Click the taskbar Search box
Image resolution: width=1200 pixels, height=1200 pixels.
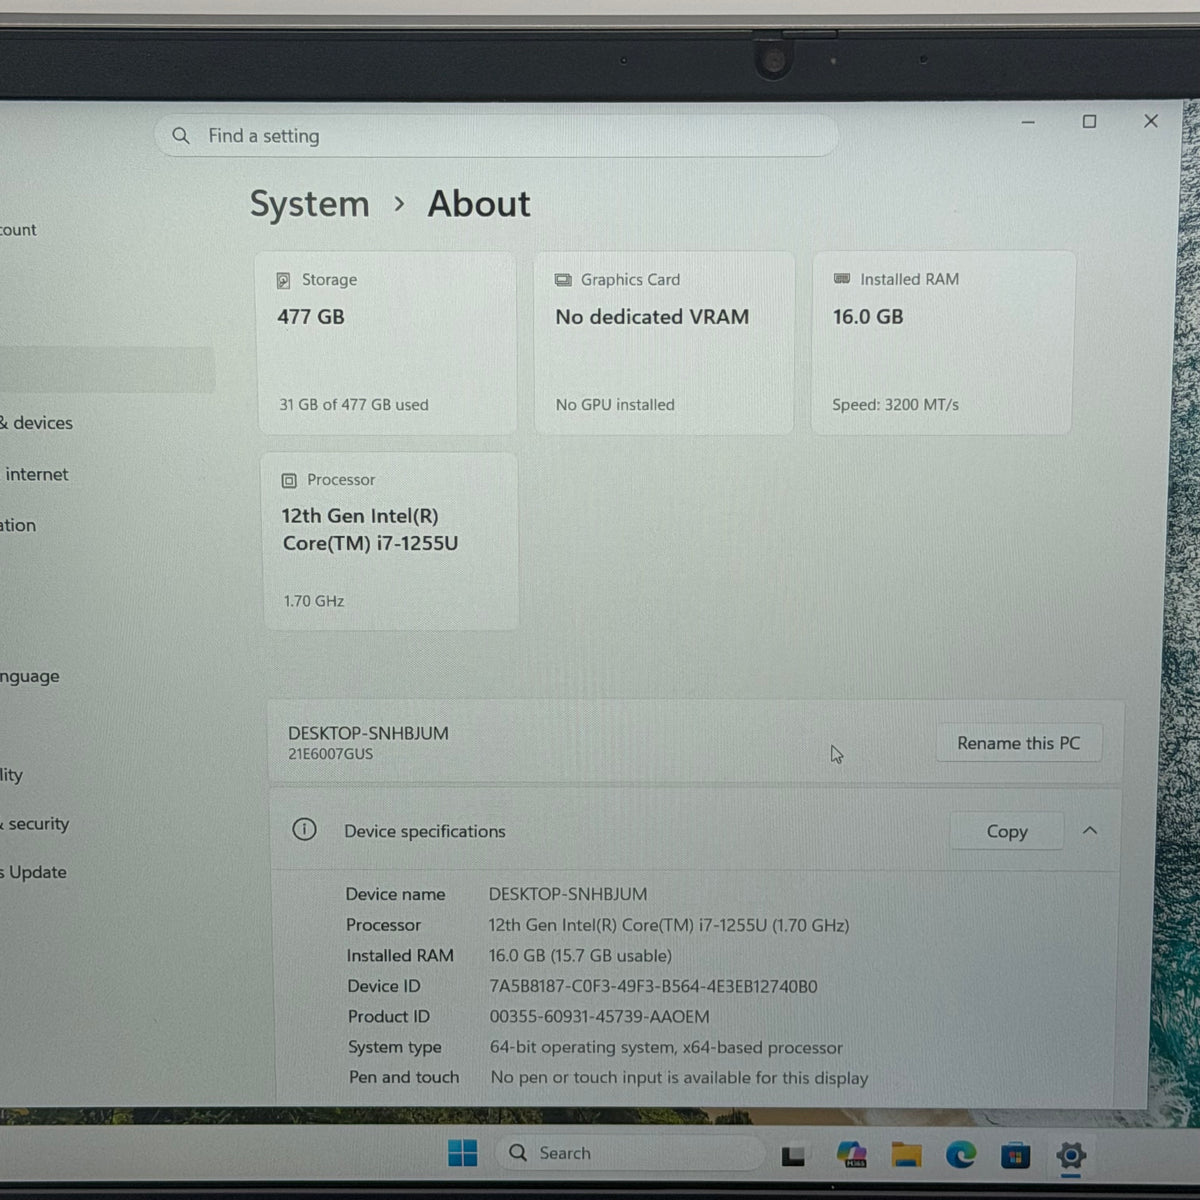tap(629, 1153)
